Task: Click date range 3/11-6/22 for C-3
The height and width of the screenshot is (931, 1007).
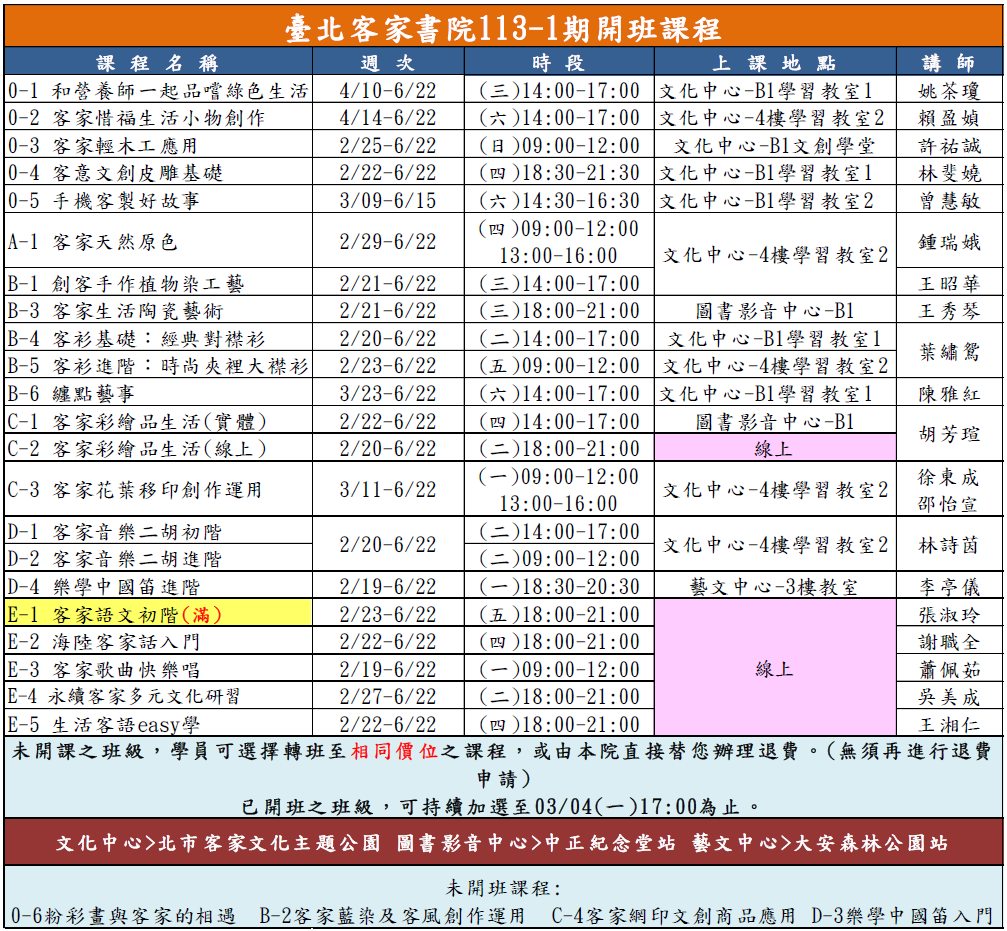Action: click(x=388, y=489)
